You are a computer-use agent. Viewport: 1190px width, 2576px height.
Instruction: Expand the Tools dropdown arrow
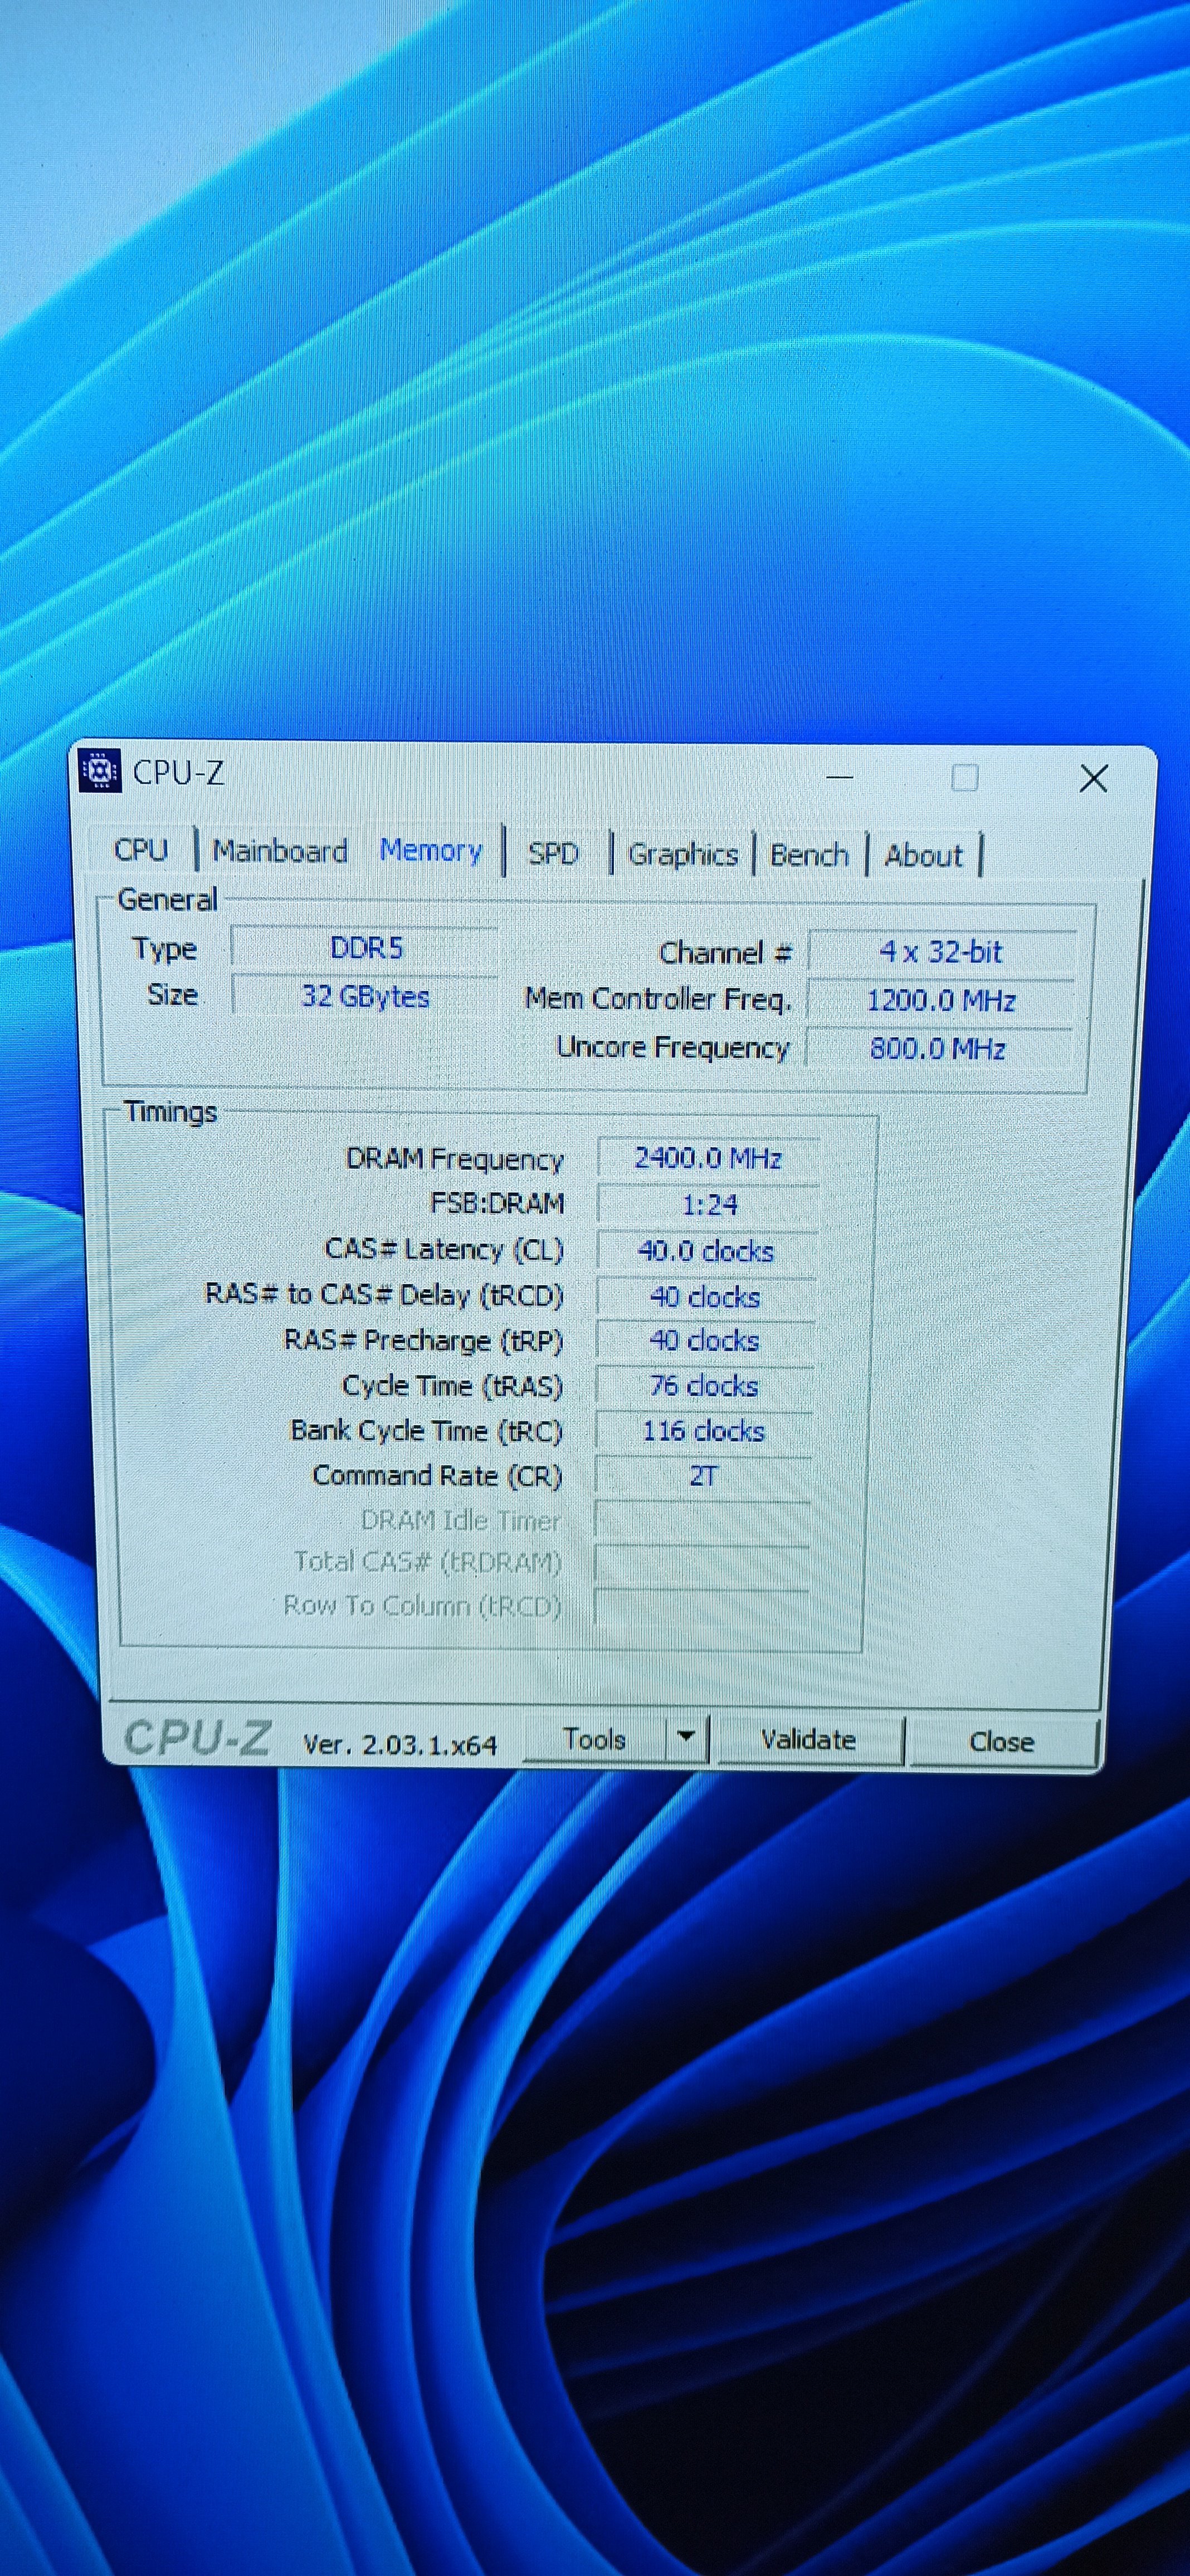(x=686, y=1738)
